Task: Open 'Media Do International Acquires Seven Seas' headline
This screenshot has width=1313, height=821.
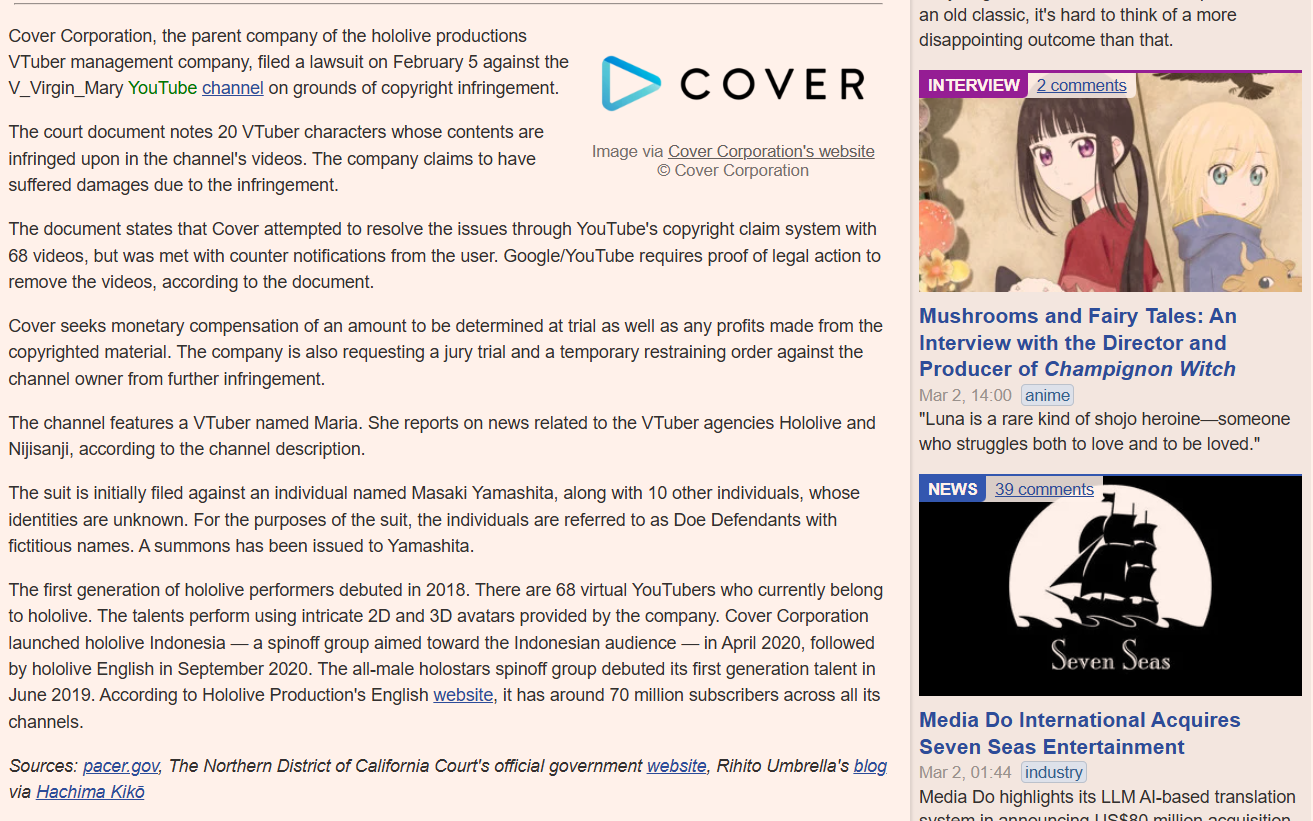Action: point(1080,733)
